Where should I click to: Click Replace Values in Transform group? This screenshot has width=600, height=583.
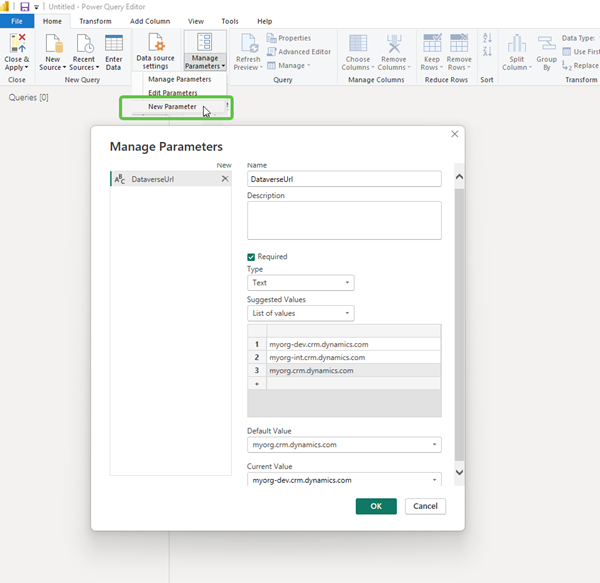(x=580, y=65)
